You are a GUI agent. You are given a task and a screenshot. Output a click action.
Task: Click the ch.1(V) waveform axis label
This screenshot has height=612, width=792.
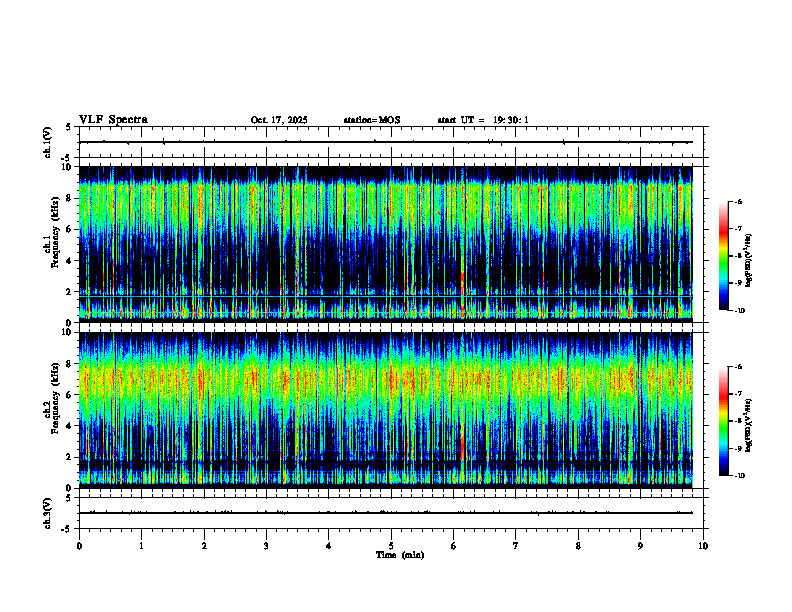coord(47,142)
